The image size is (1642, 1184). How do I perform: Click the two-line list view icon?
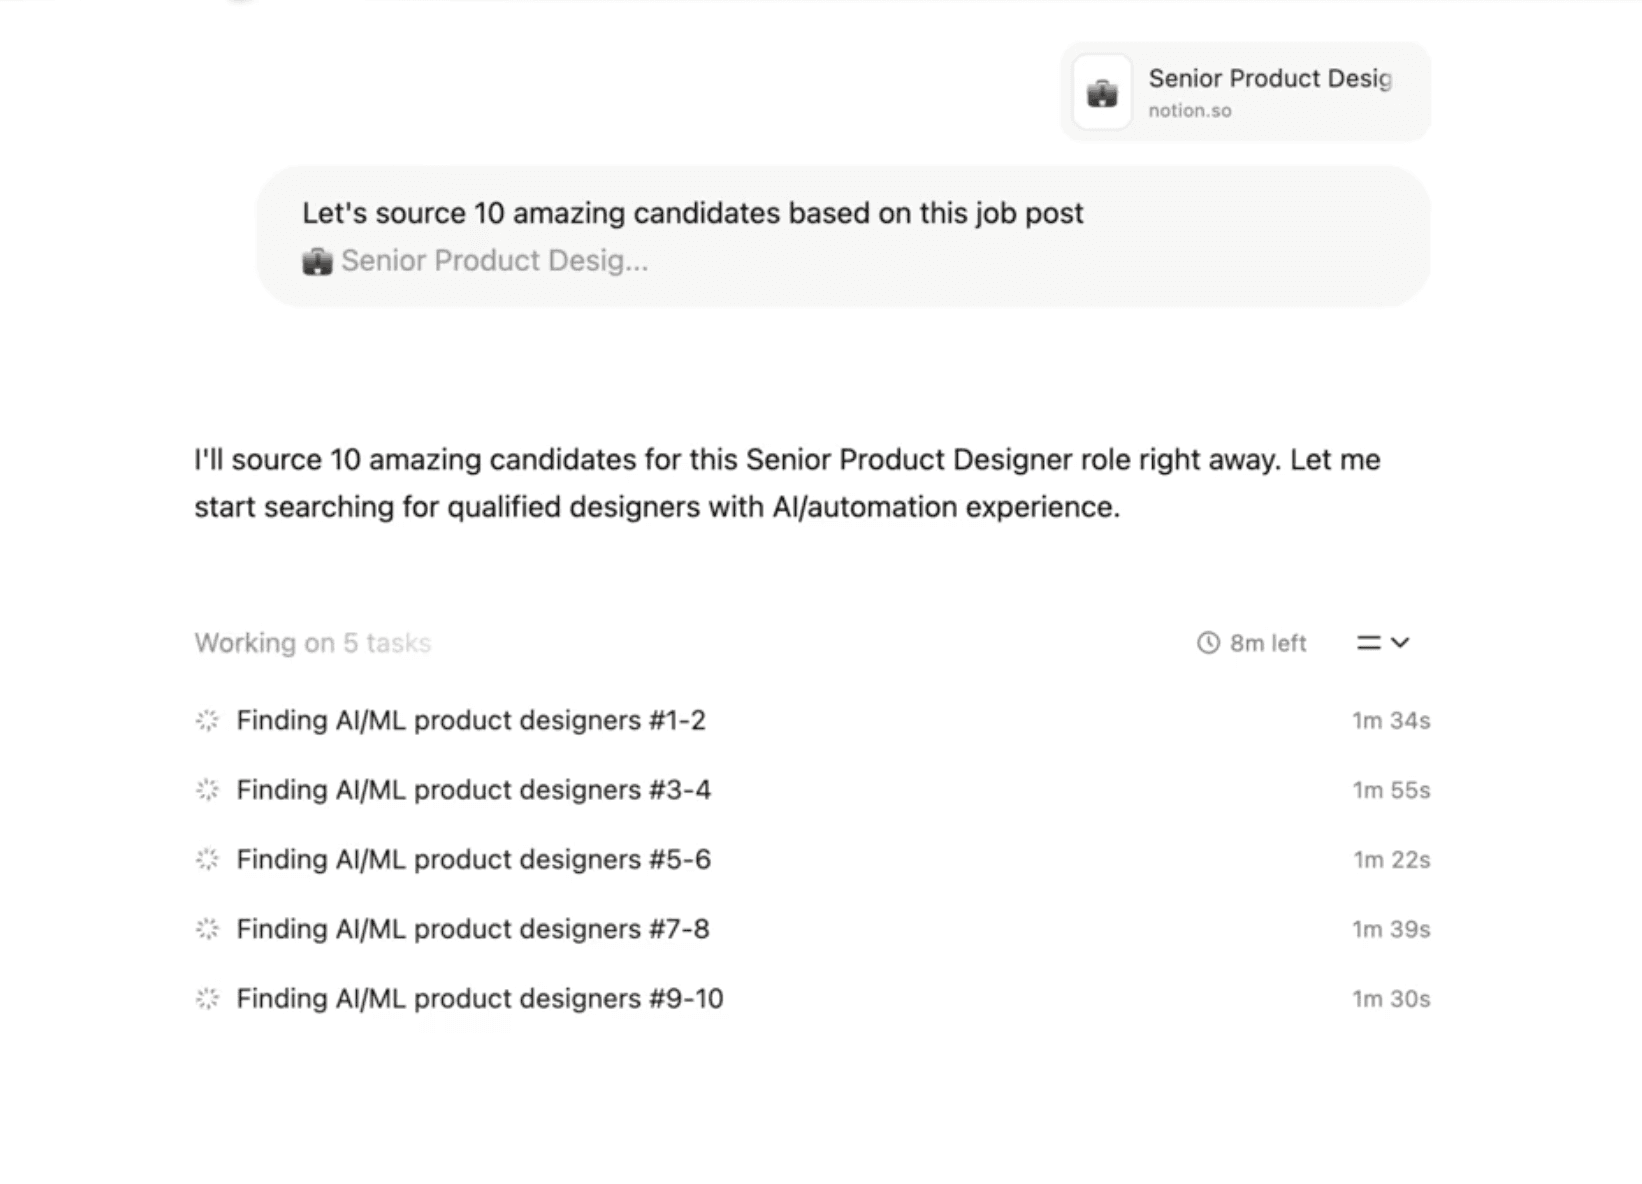pos(1367,643)
